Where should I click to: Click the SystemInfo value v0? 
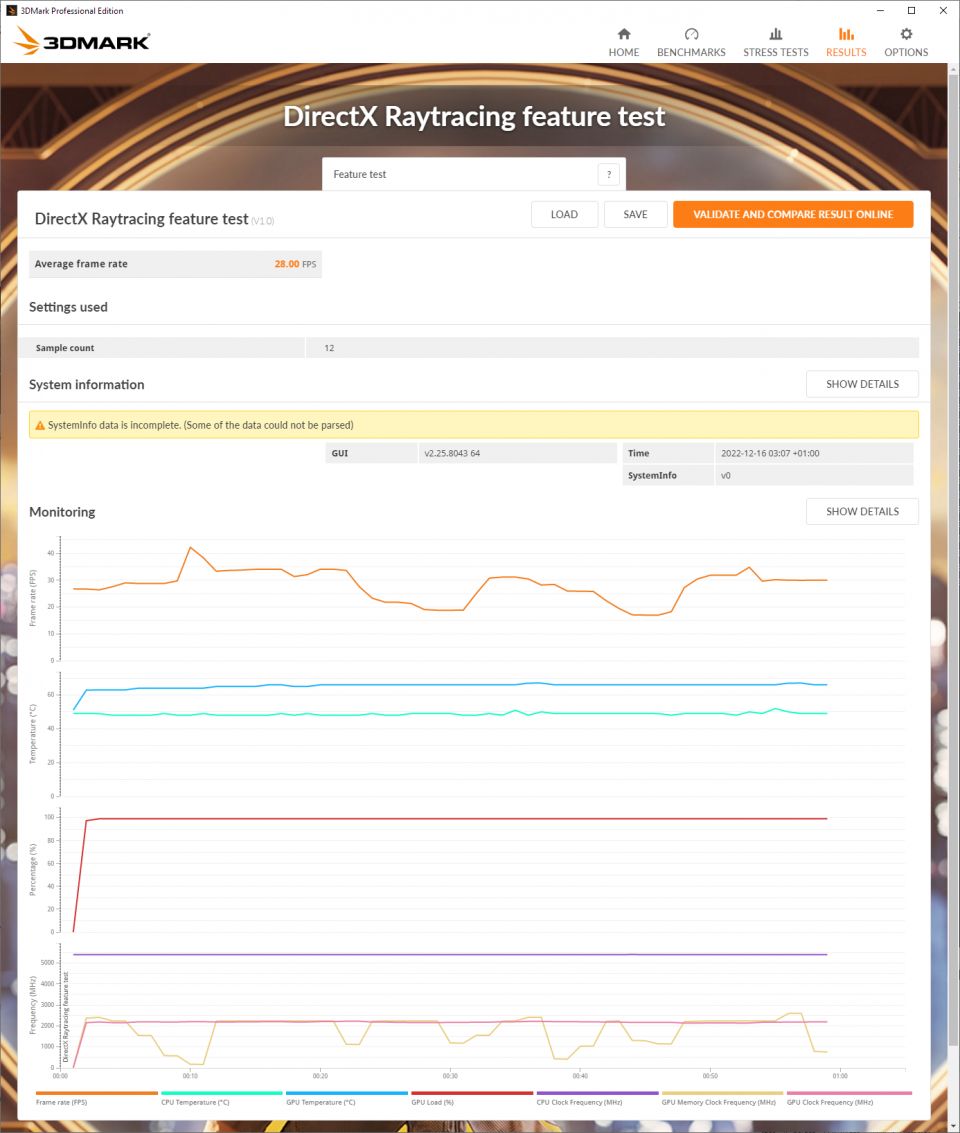point(726,475)
